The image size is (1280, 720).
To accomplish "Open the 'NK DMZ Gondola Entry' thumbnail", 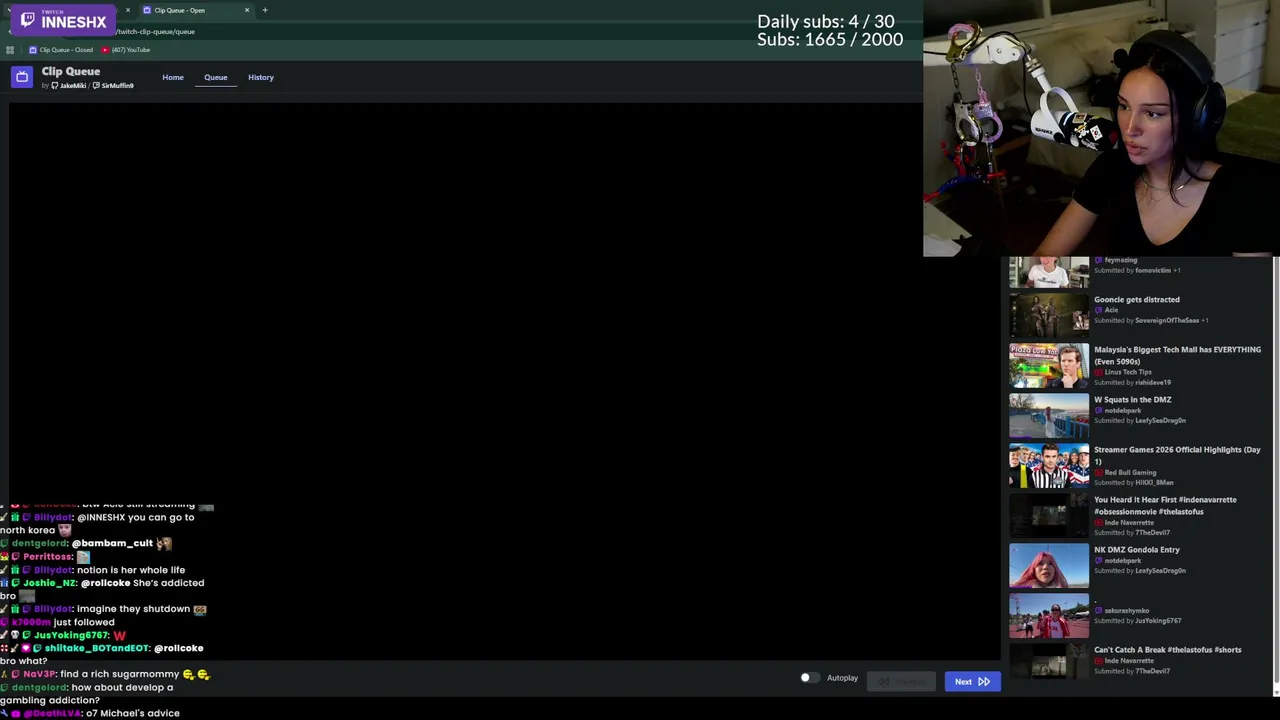I will [x=1049, y=565].
